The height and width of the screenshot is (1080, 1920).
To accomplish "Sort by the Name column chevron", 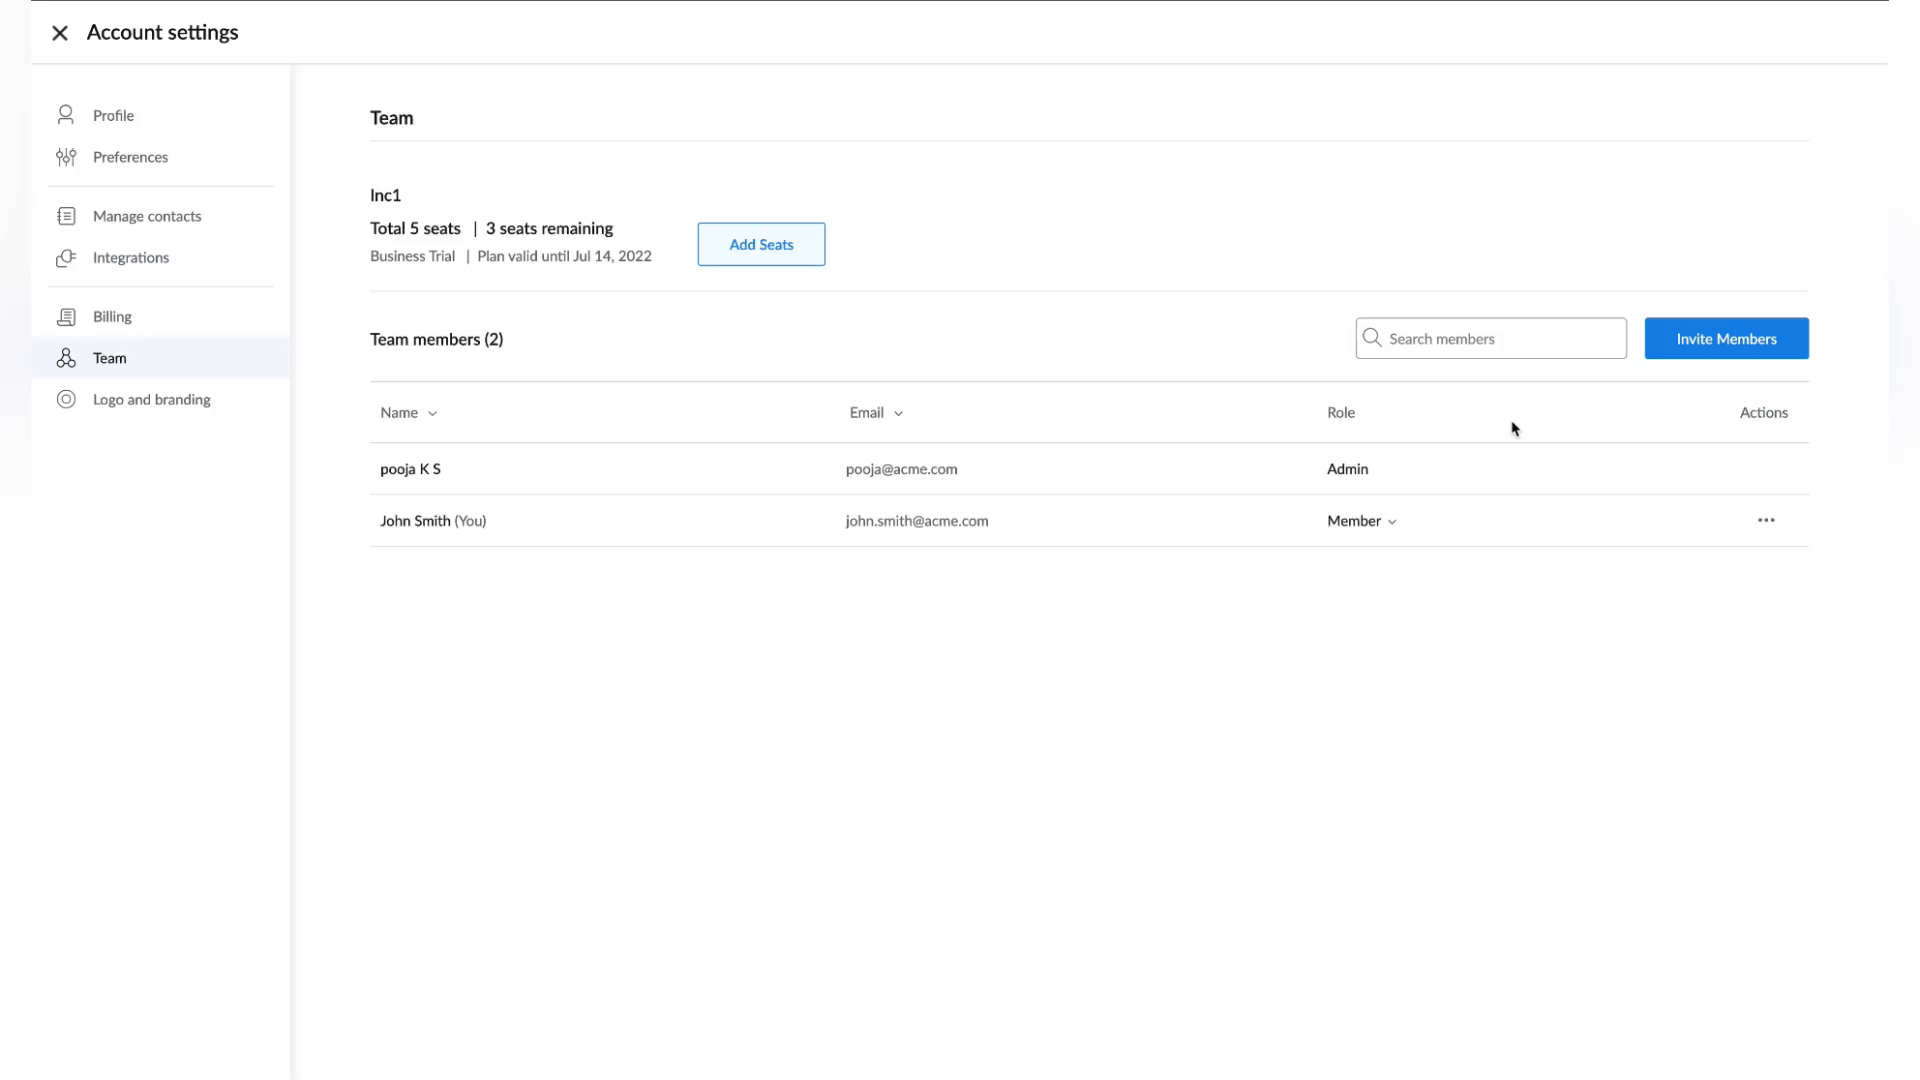I will click(432, 413).
